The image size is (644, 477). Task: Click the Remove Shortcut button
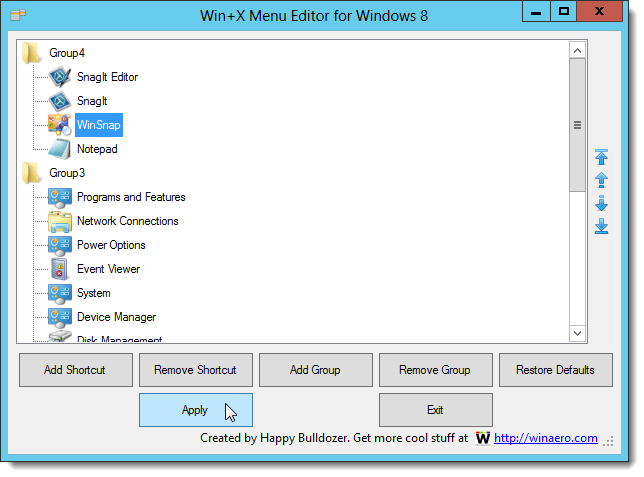[196, 370]
